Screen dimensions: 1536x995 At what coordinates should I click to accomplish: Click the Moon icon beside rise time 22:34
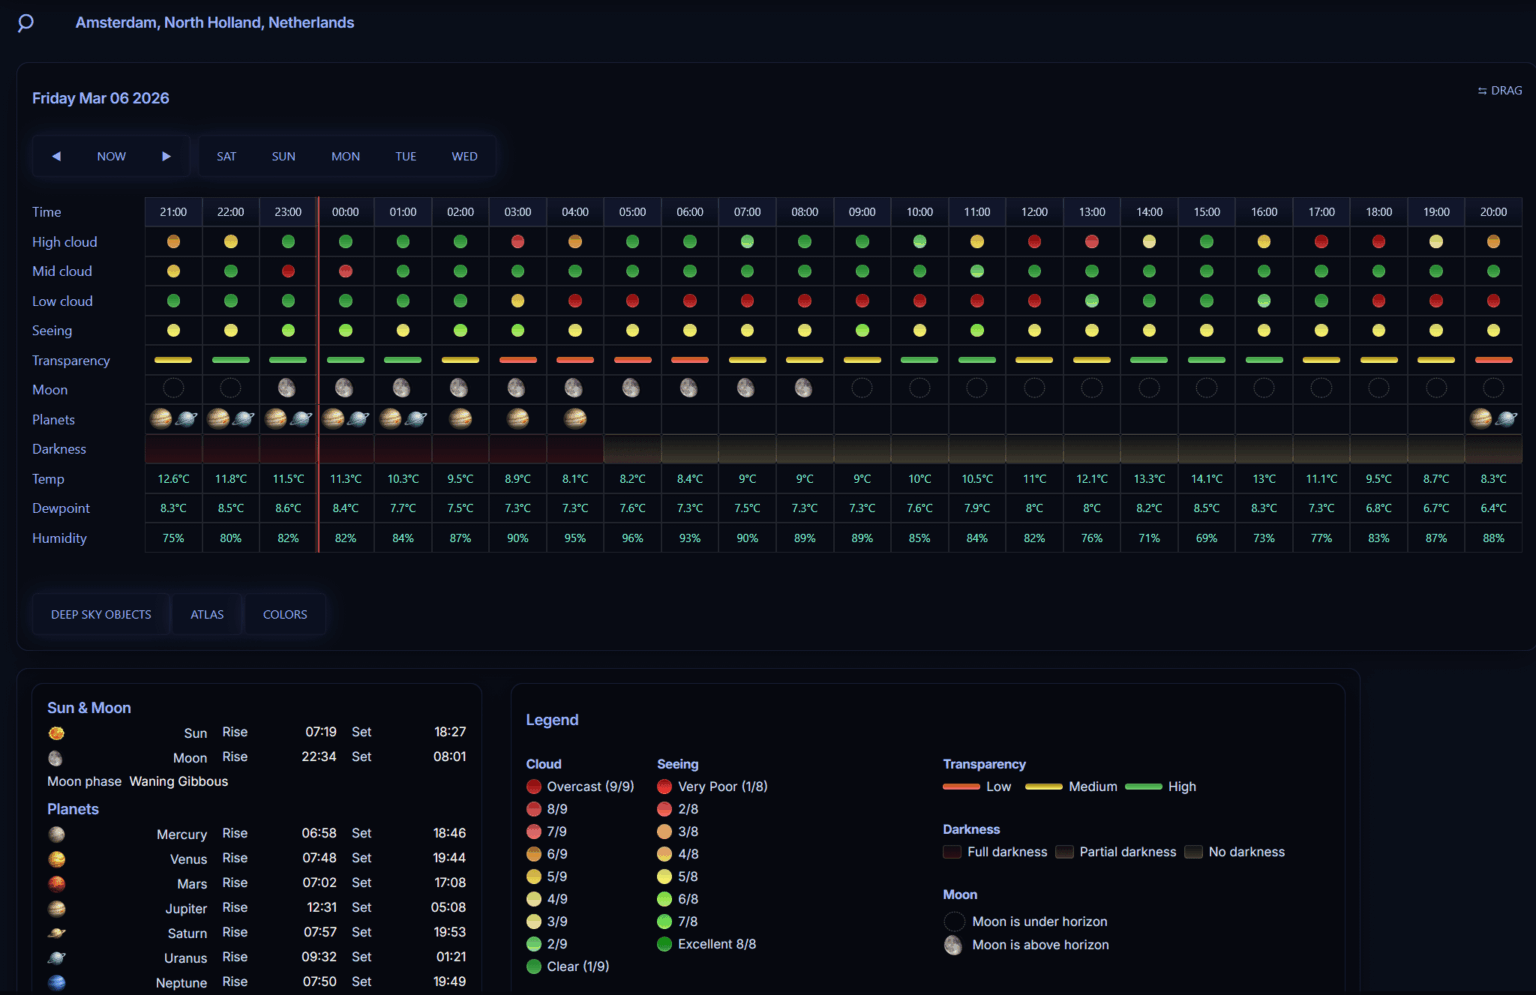point(55,758)
